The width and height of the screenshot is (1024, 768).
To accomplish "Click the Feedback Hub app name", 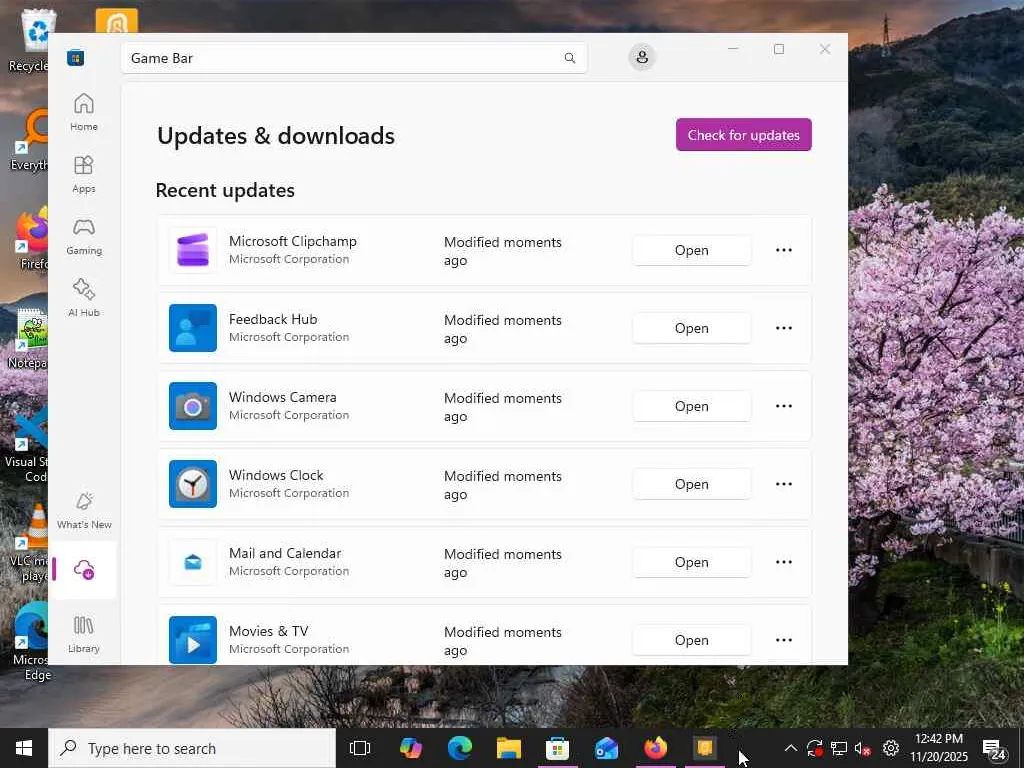I will 273,319.
